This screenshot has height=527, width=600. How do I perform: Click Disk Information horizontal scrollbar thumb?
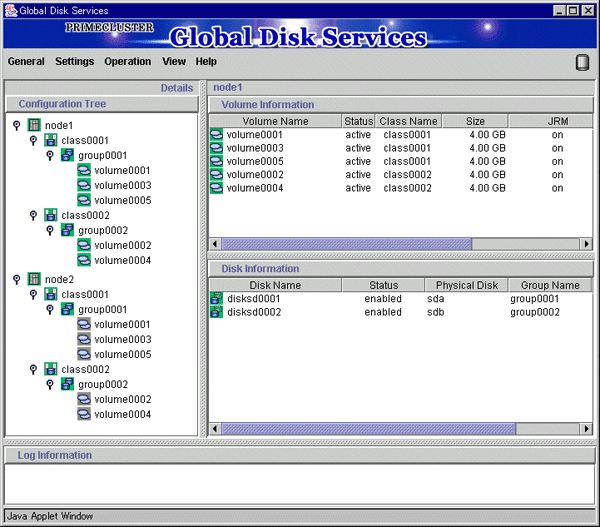(x=368, y=429)
